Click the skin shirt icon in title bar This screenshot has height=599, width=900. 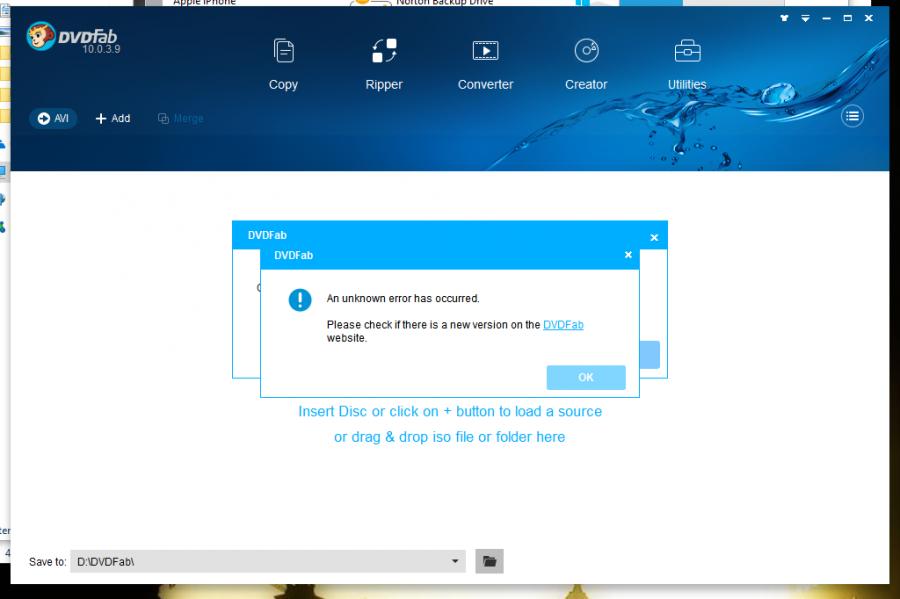[x=784, y=18]
